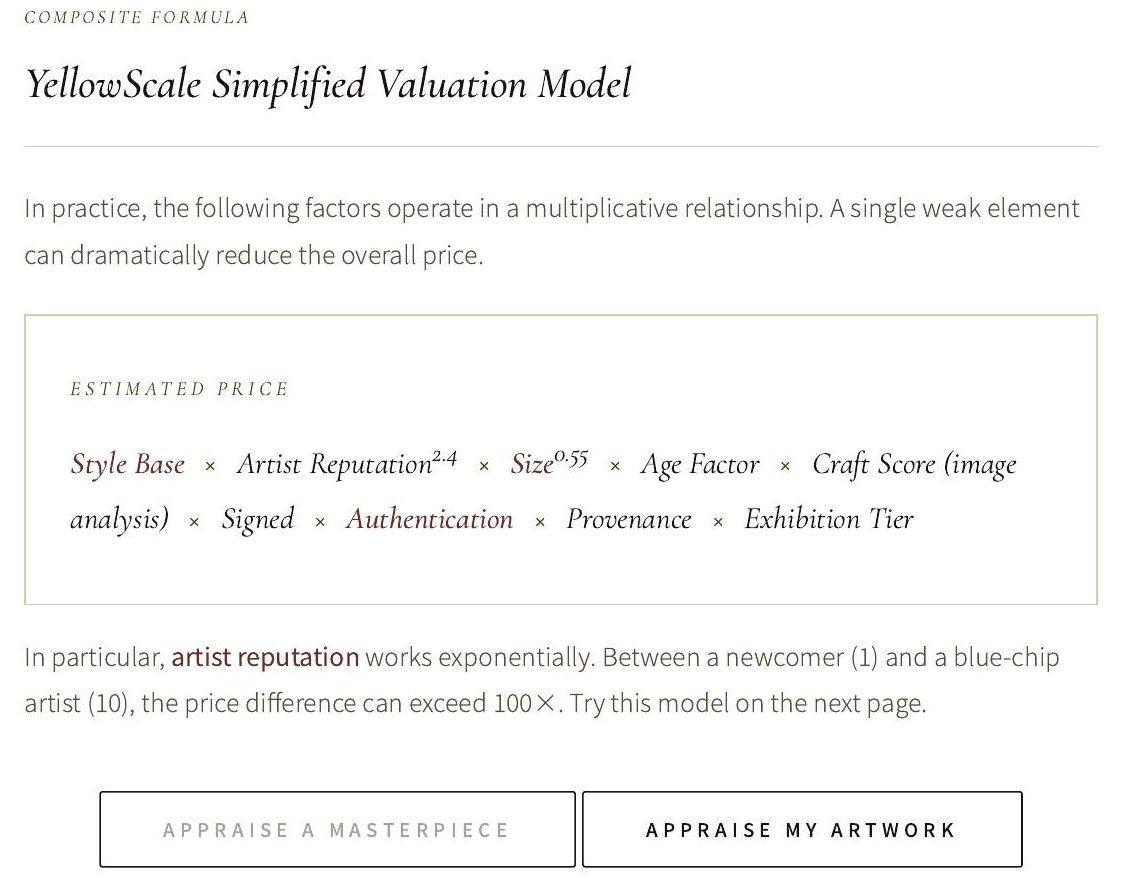1125x885 pixels.
Task: Click the Appraise My Artwork button
Action: [802, 829]
